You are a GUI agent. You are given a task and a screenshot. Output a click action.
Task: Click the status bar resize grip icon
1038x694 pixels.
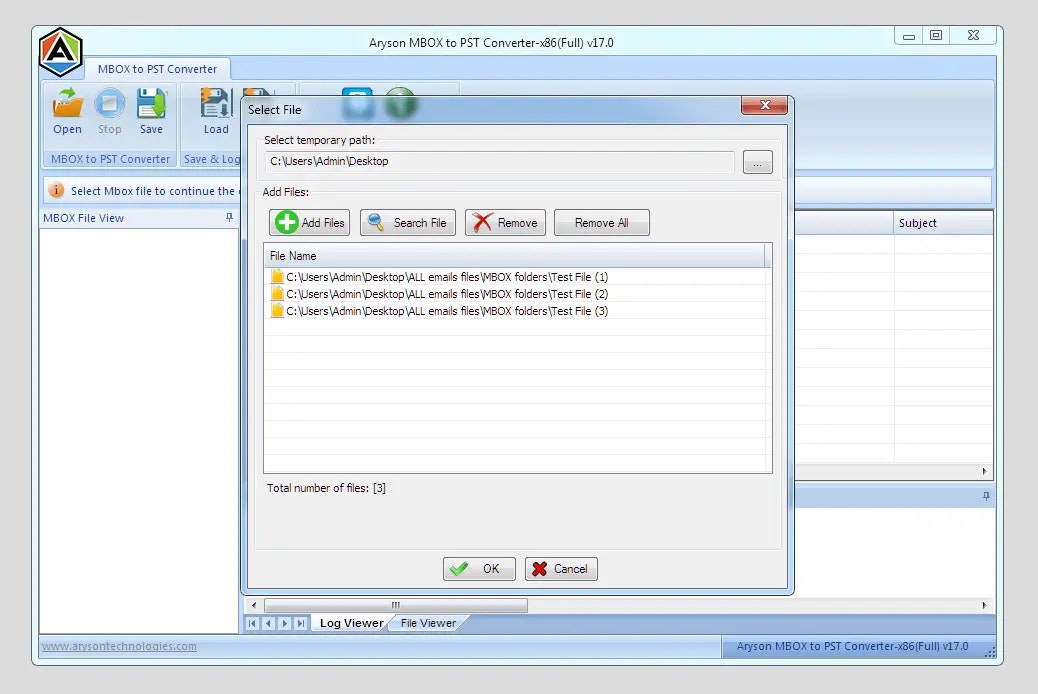pos(990,652)
